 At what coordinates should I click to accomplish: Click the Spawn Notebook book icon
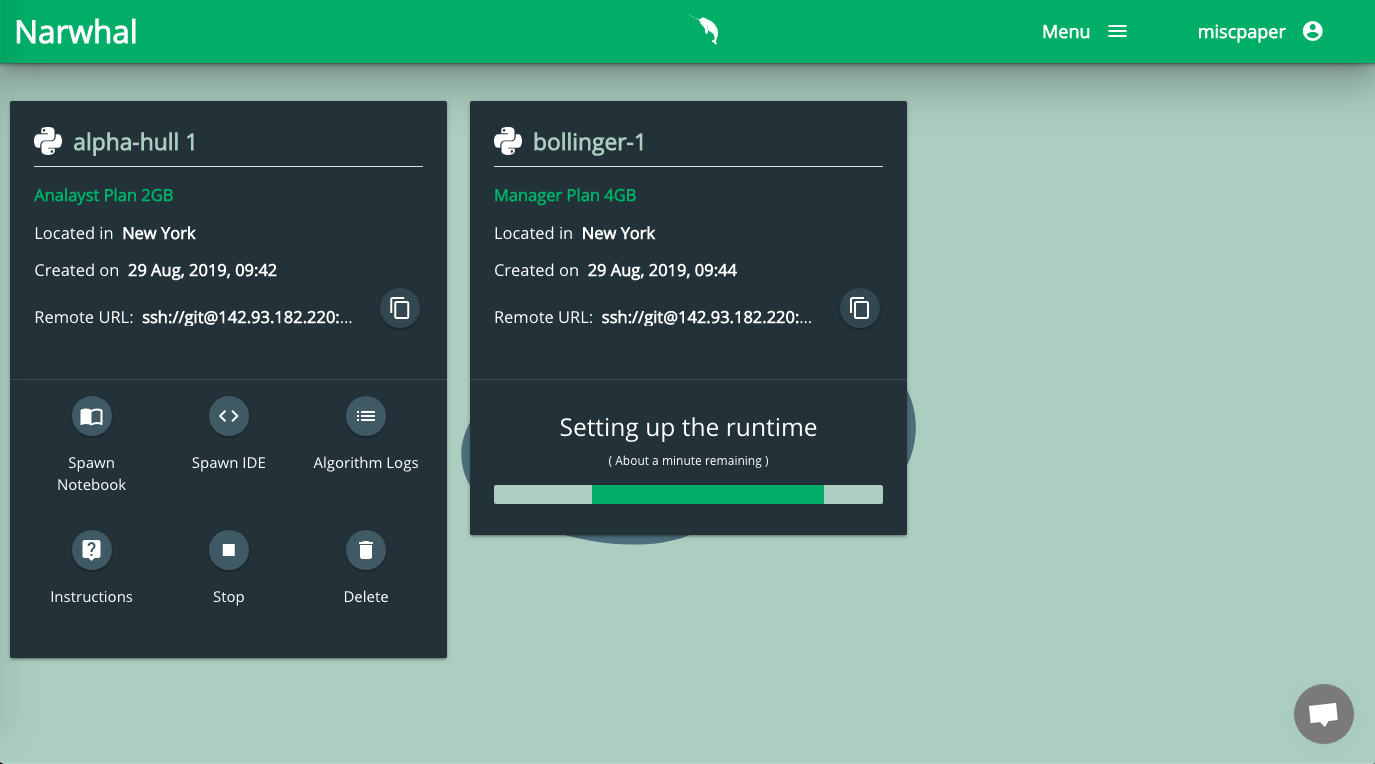coord(91,416)
